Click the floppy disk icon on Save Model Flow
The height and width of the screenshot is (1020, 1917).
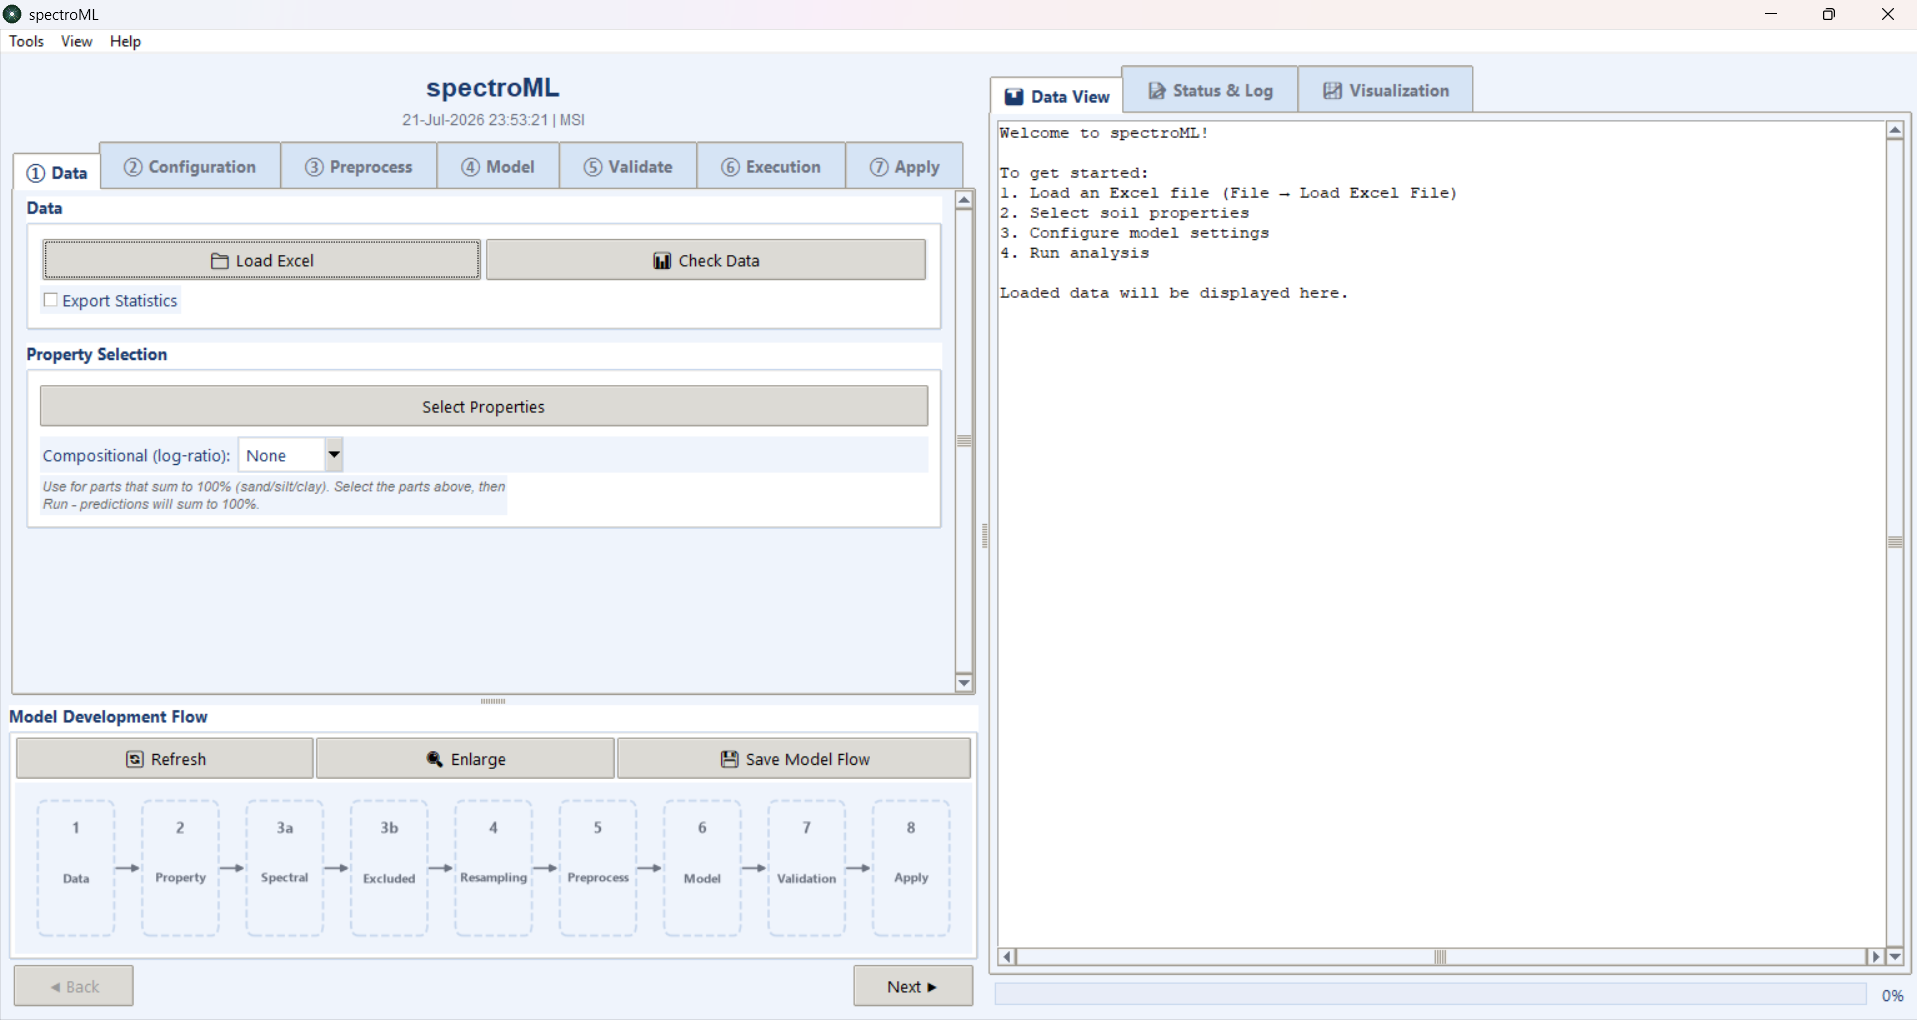[x=730, y=760]
